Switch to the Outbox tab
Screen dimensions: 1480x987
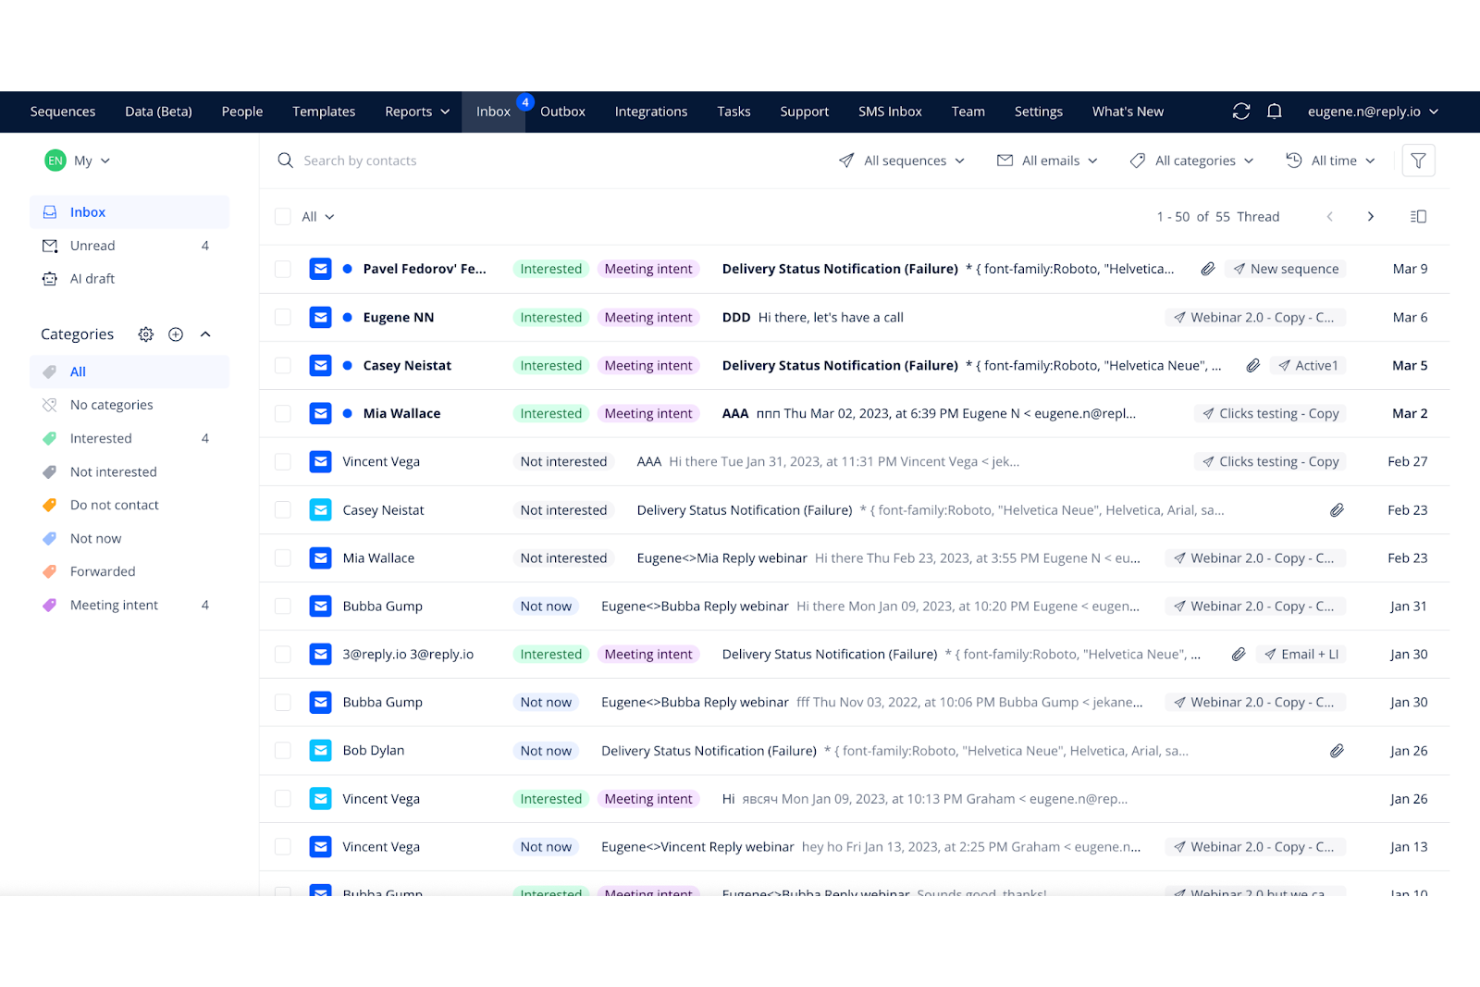click(x=562, y=111)
